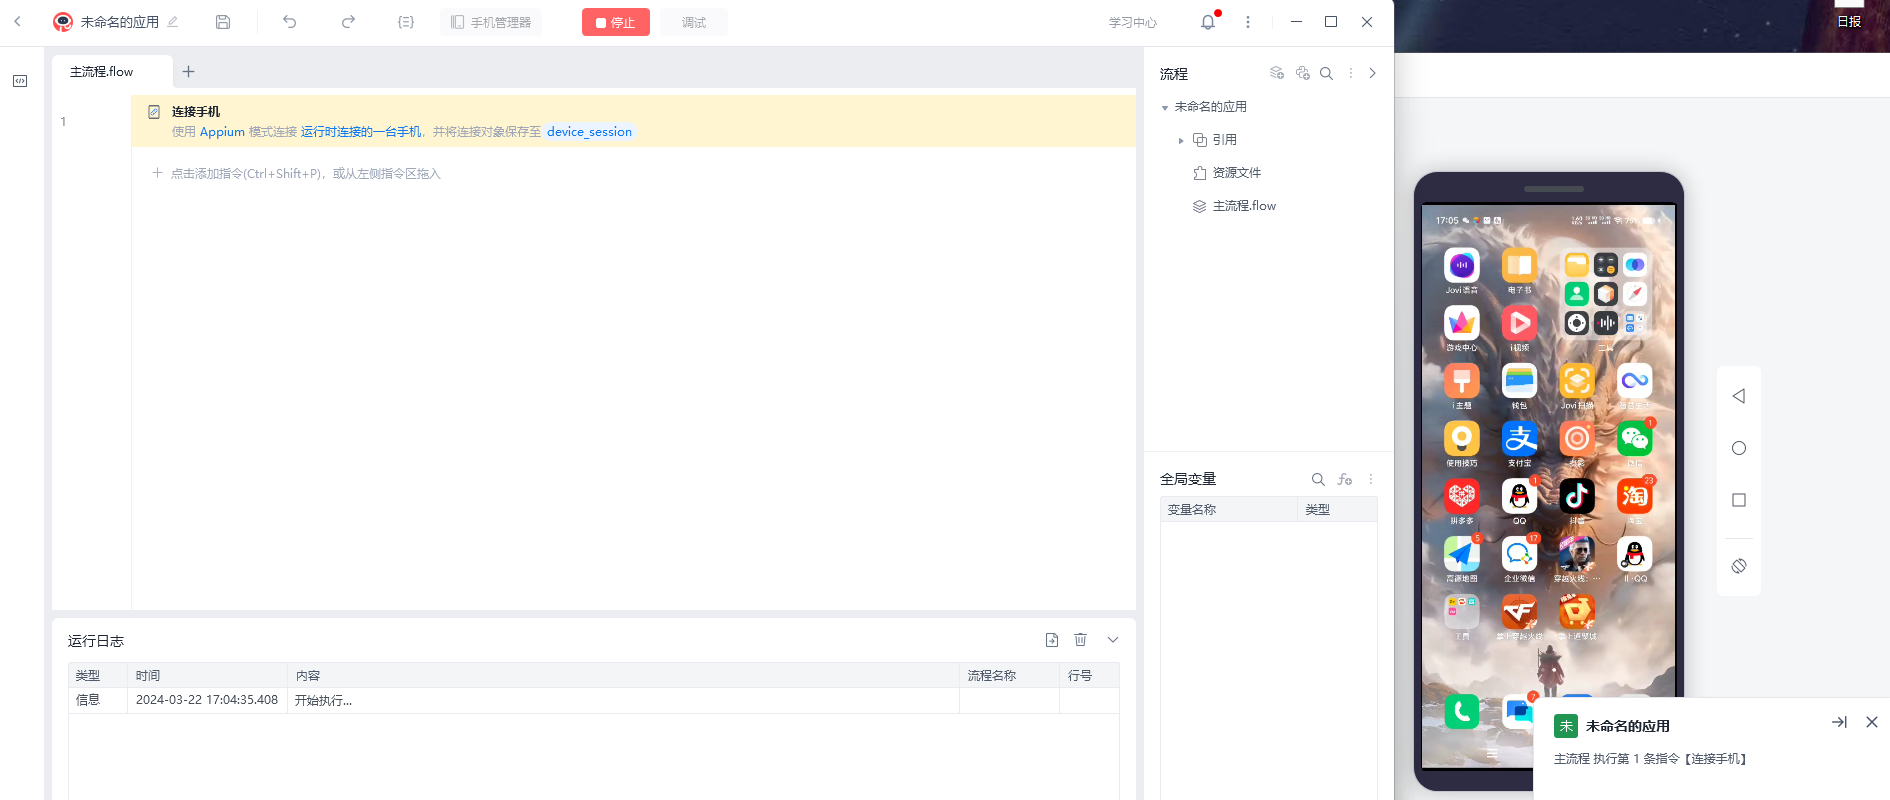Click the device_session variable link
The image size is (1890, 800).
589,132
